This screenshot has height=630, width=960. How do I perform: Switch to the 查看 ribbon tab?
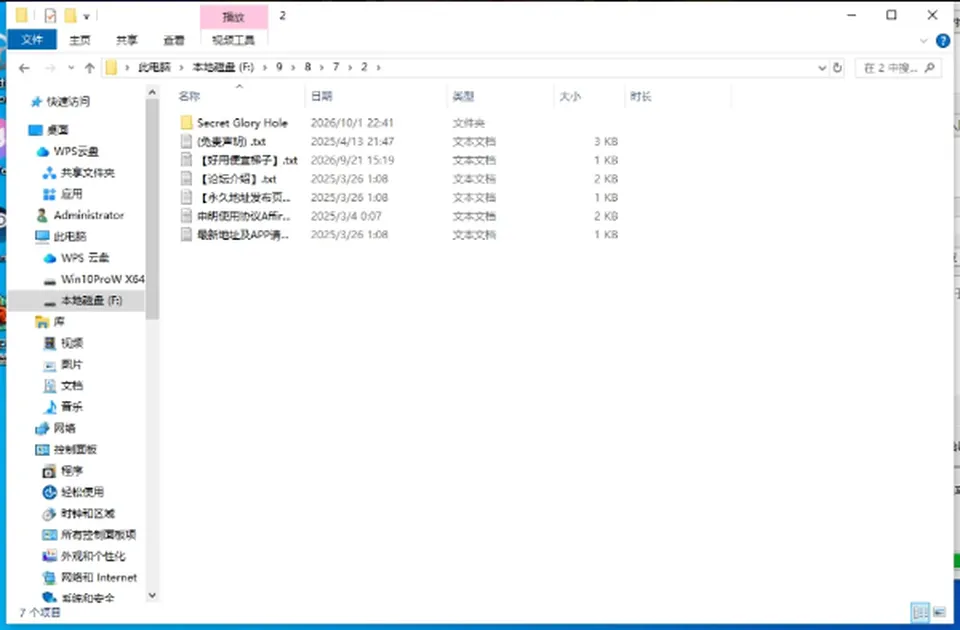(x=174, y=40)
